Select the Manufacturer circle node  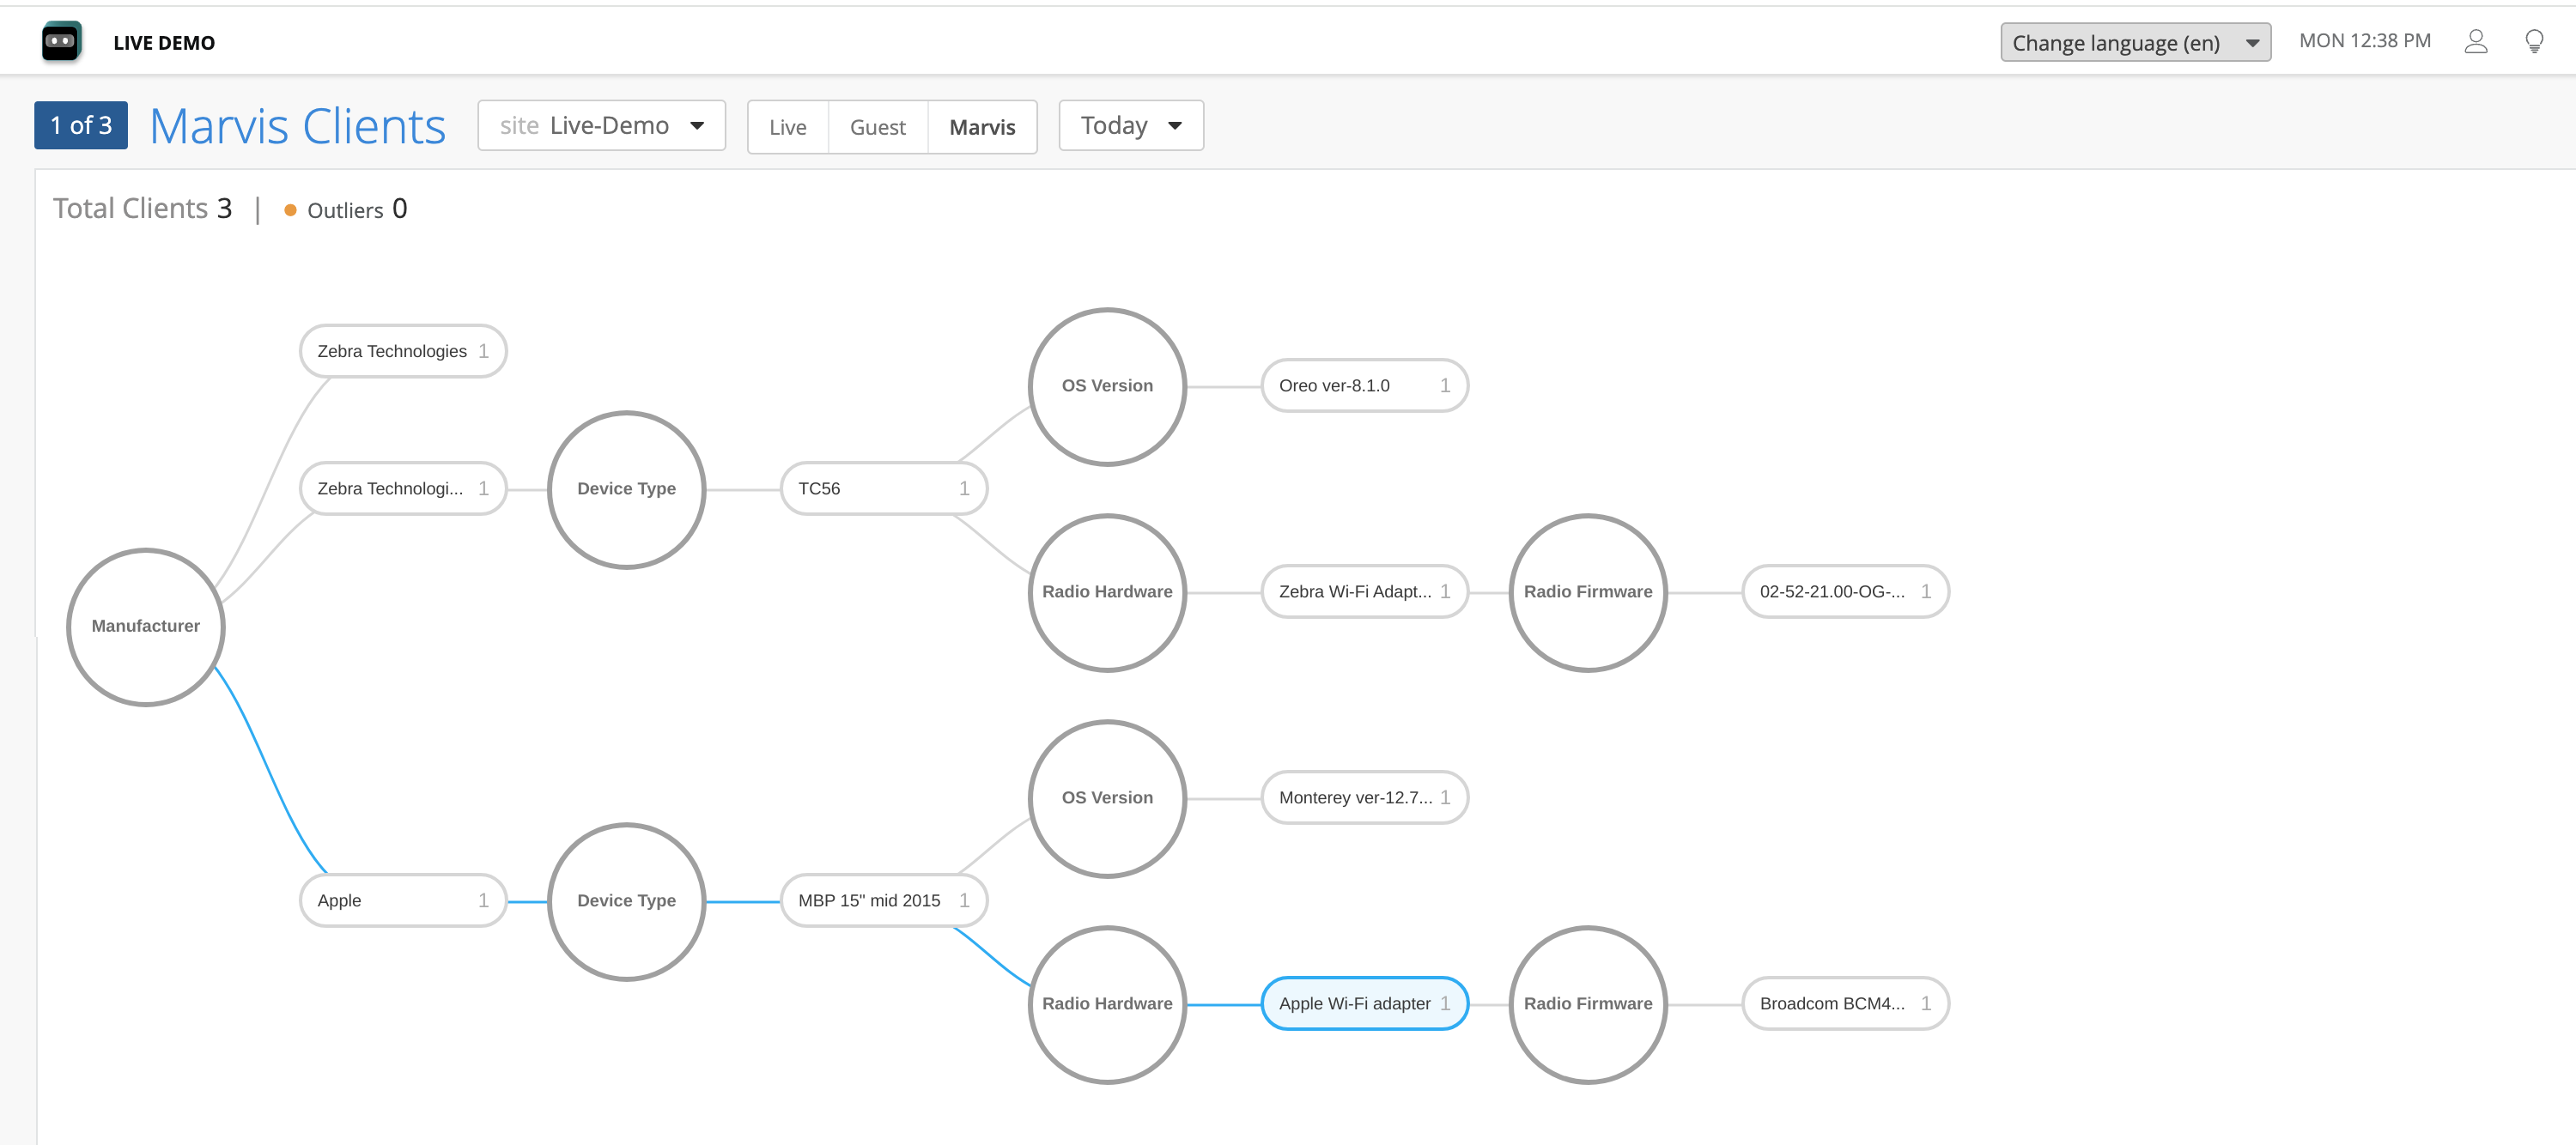pos(146,626)
